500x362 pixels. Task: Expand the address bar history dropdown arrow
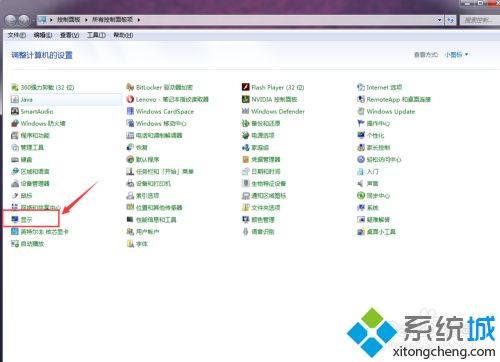point(440,20)
